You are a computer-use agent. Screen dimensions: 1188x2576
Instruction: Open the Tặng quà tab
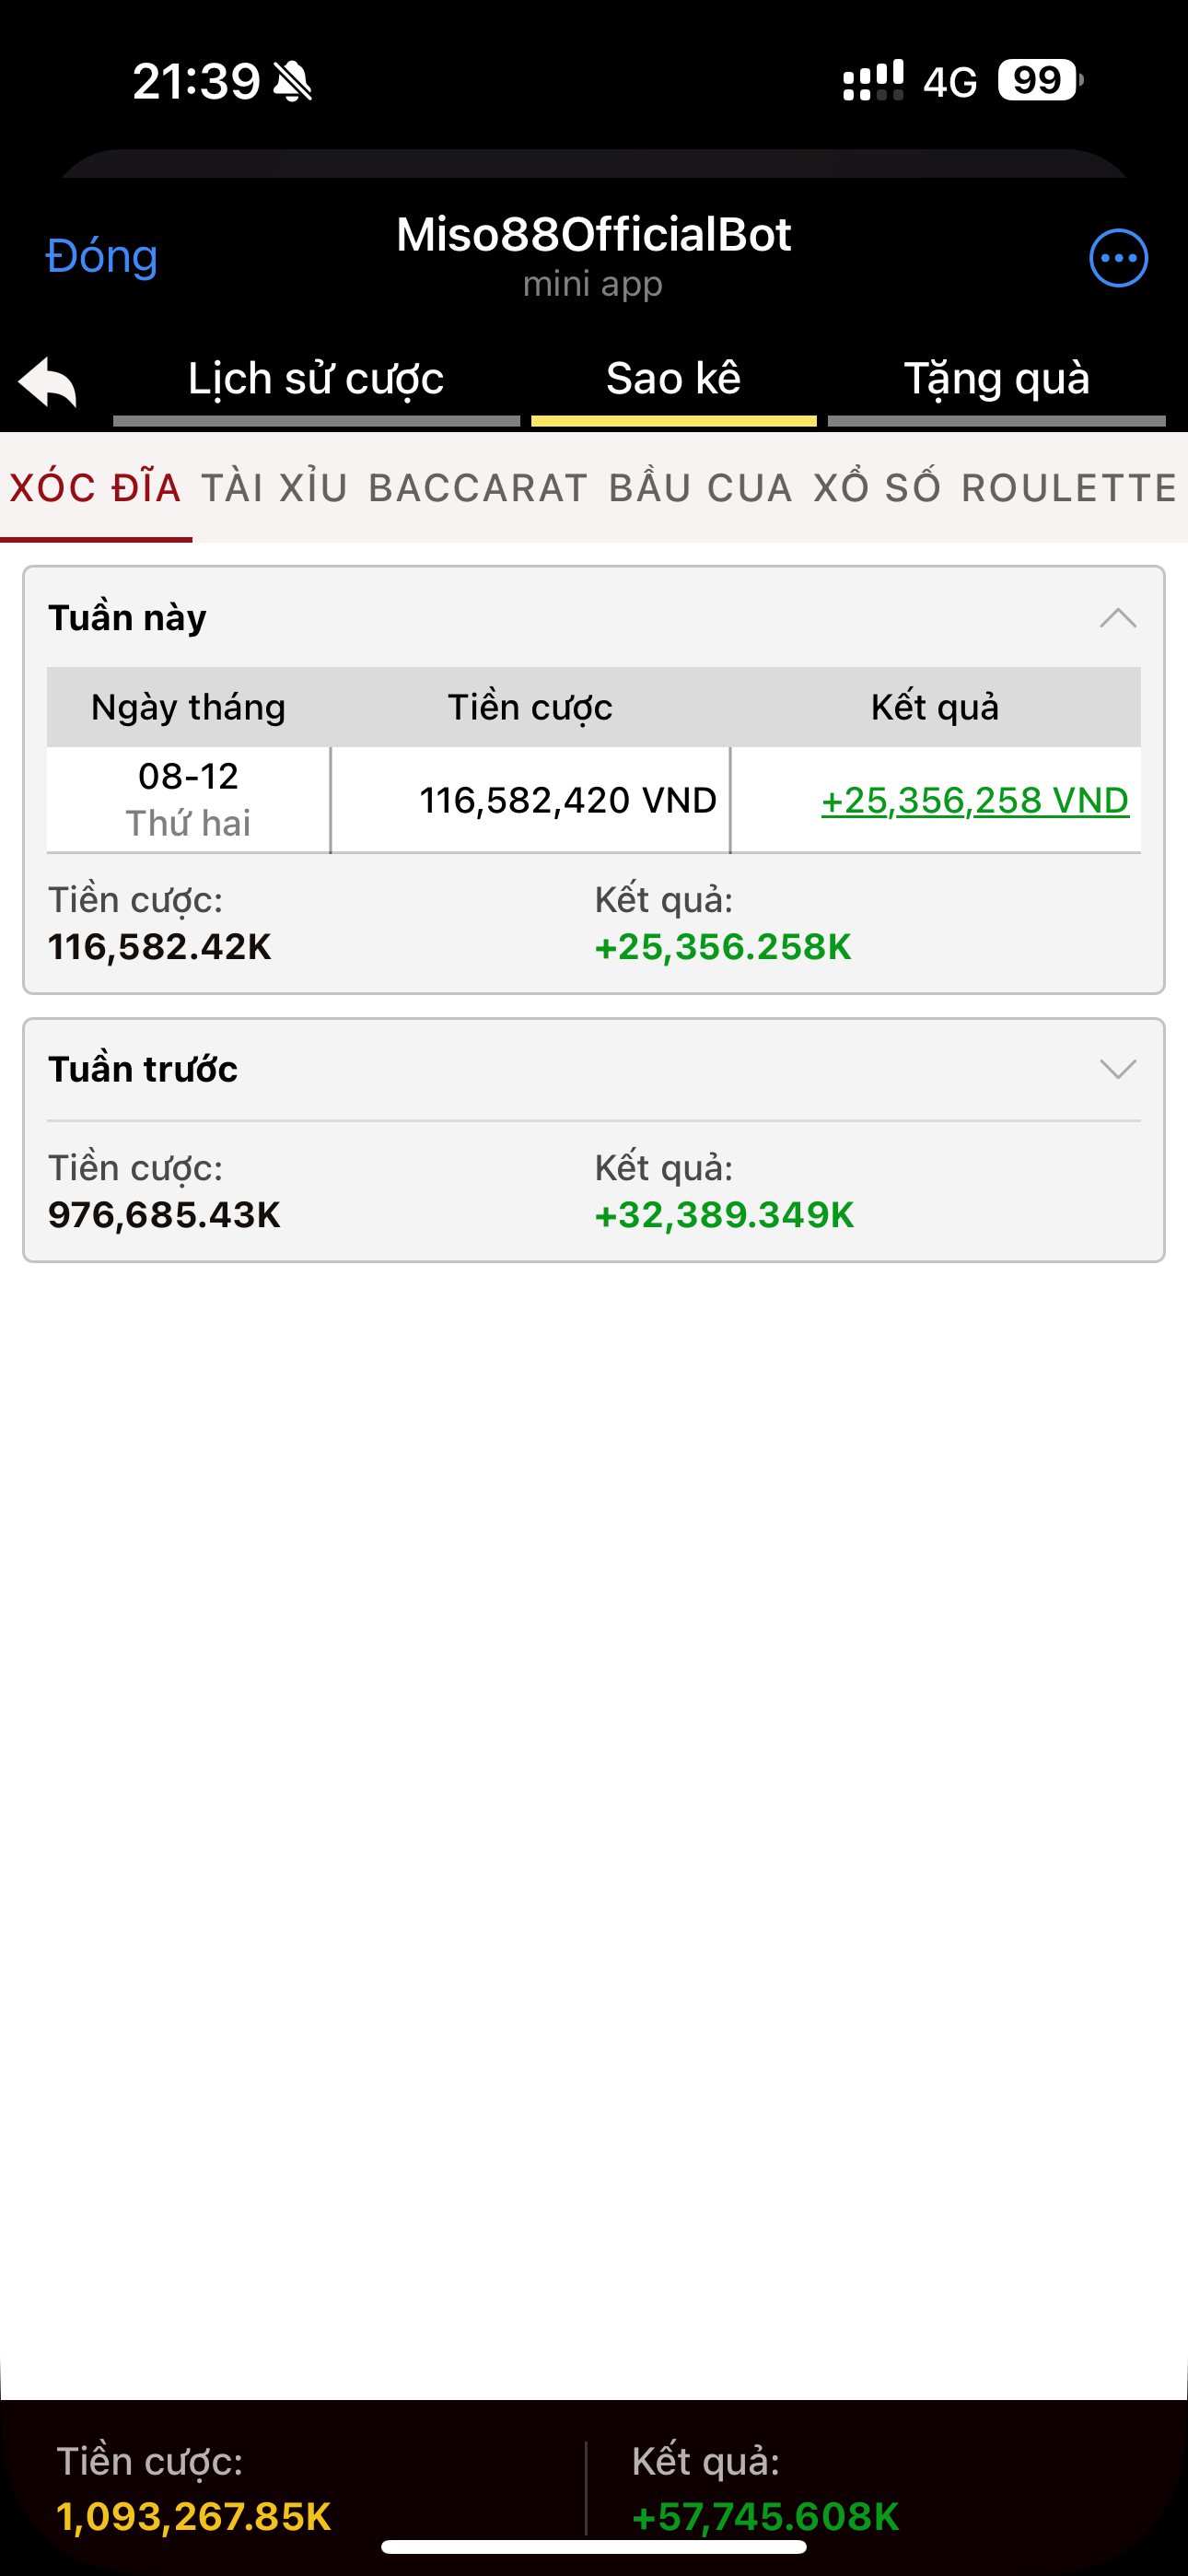point(996,380)
